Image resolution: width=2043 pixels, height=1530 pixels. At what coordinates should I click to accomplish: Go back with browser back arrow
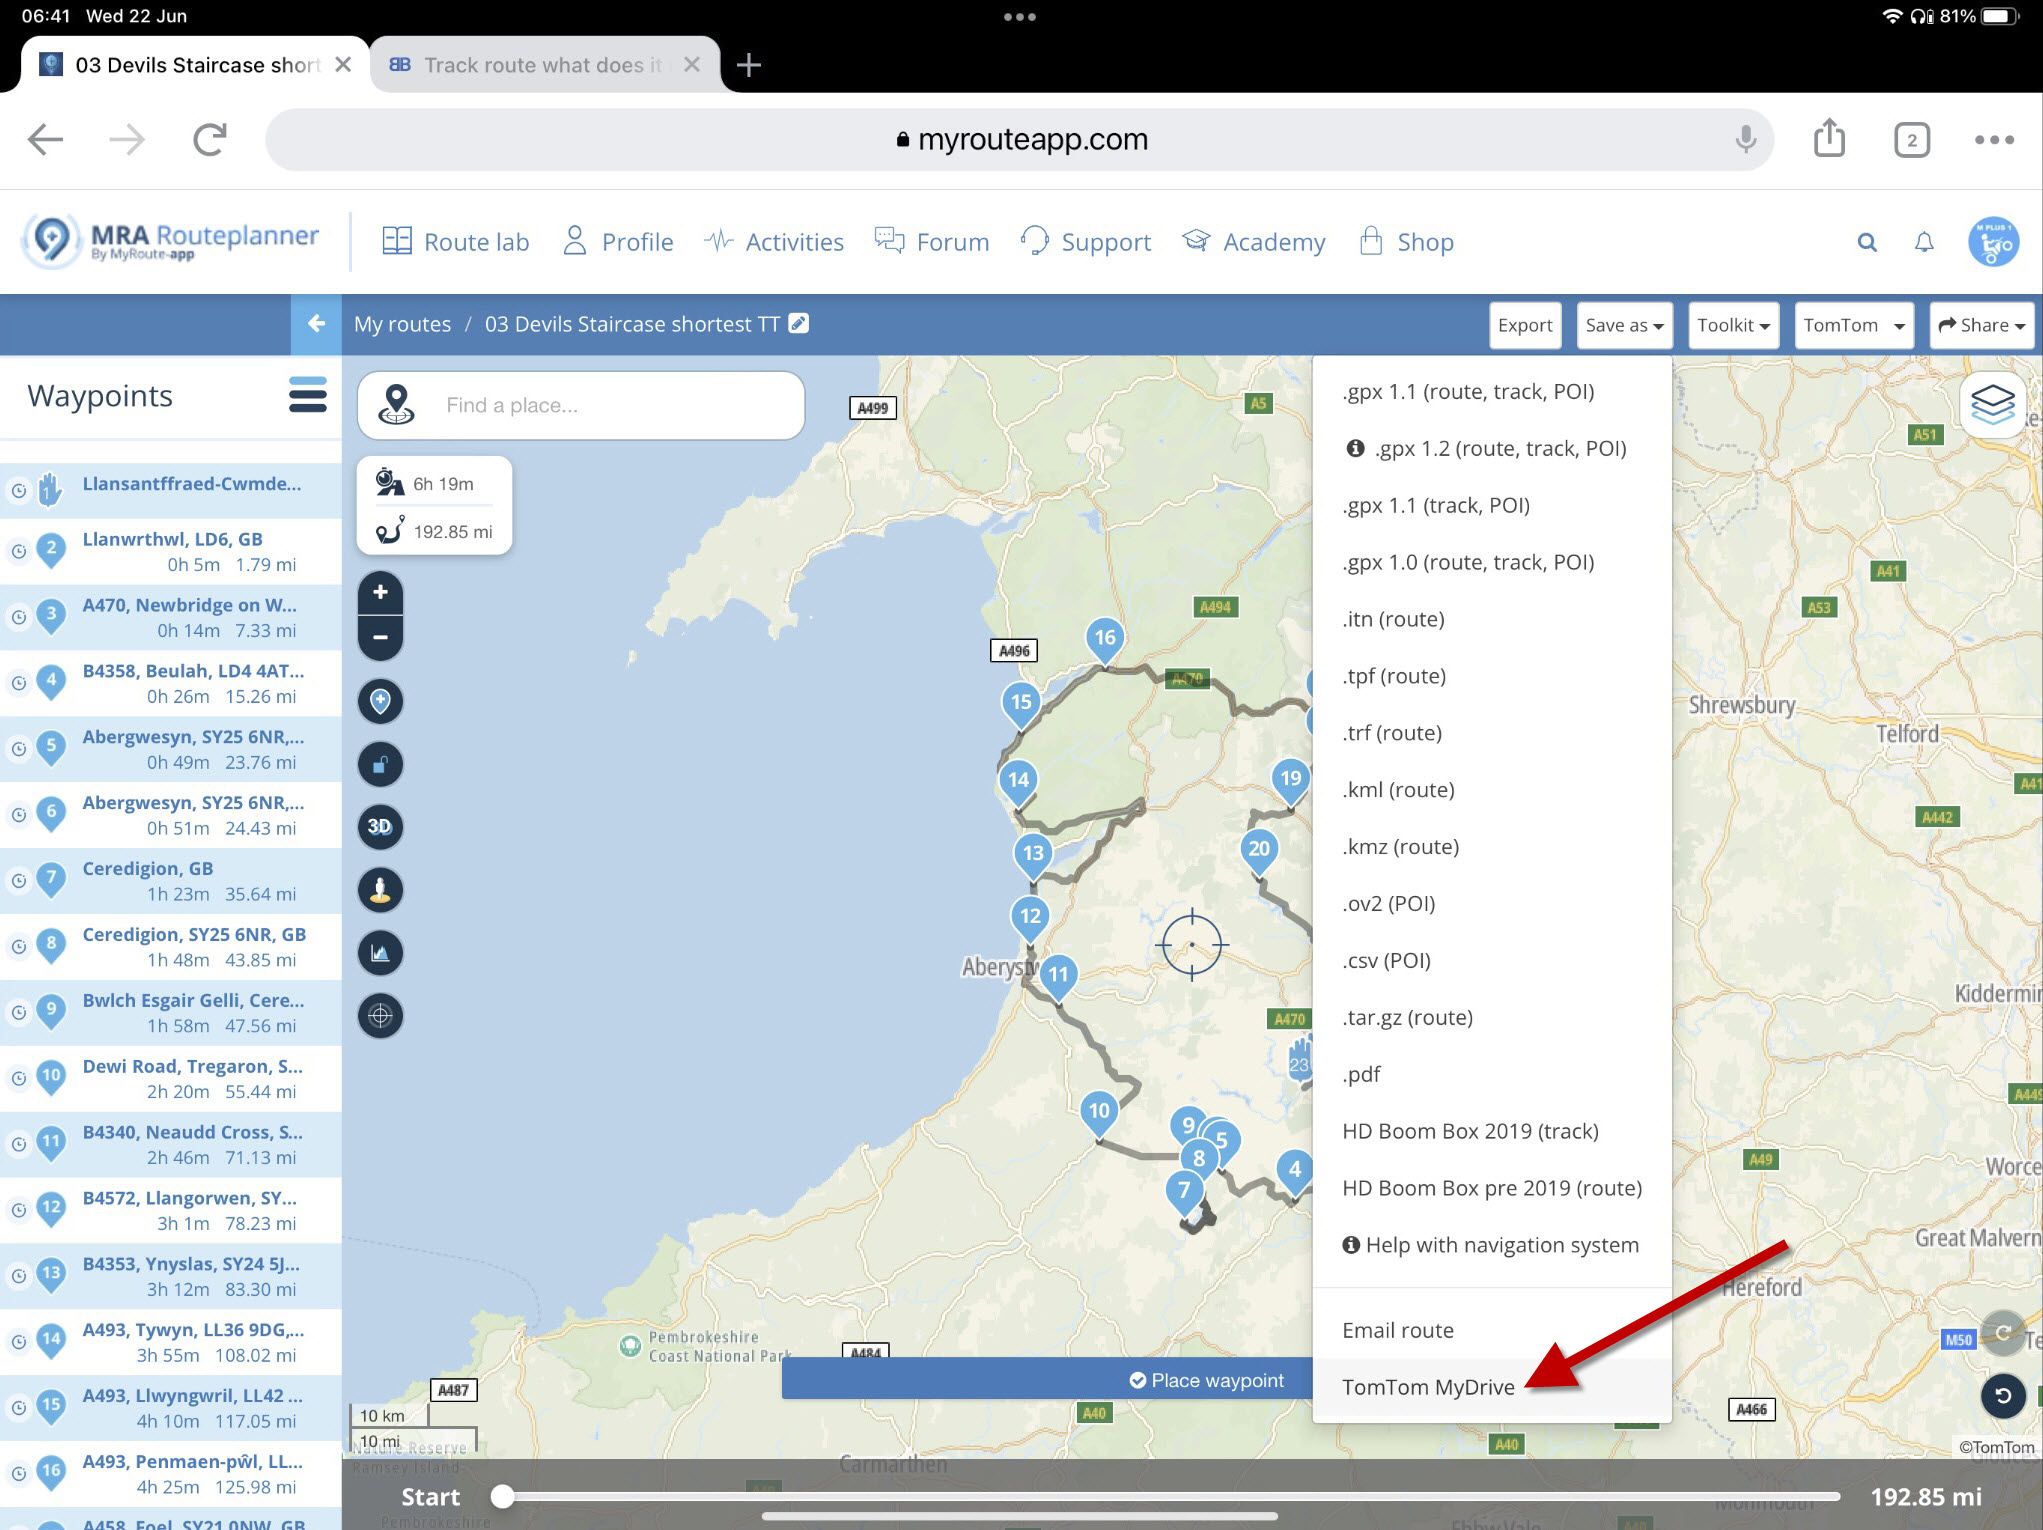(x=46, y=139)
